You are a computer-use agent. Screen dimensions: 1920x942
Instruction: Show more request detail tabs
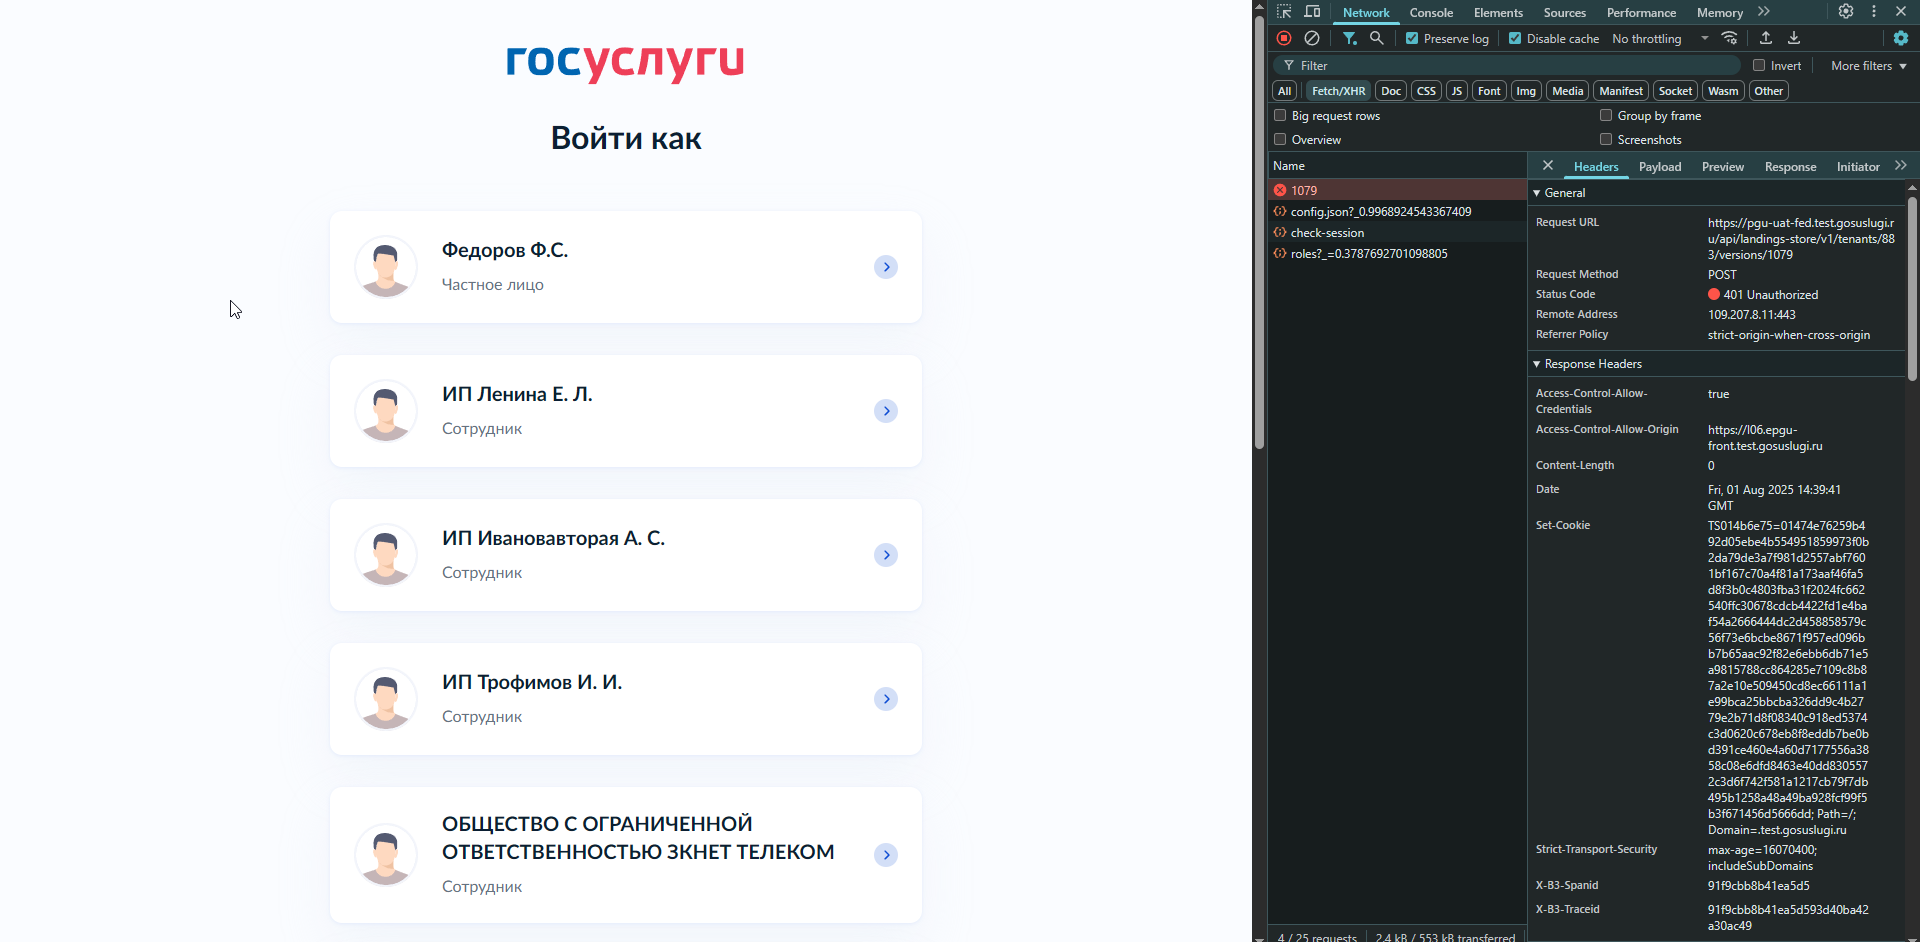click(1901, 166)
